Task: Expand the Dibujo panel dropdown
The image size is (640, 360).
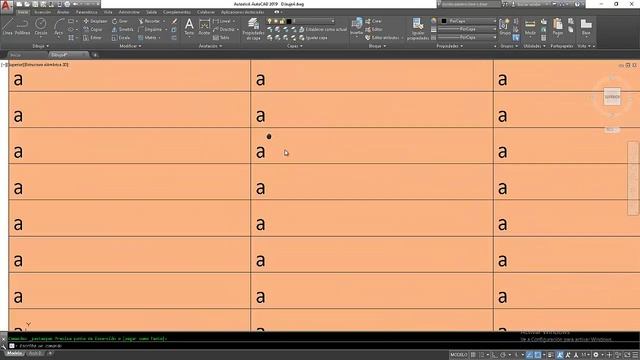Action: coord(40,46)
